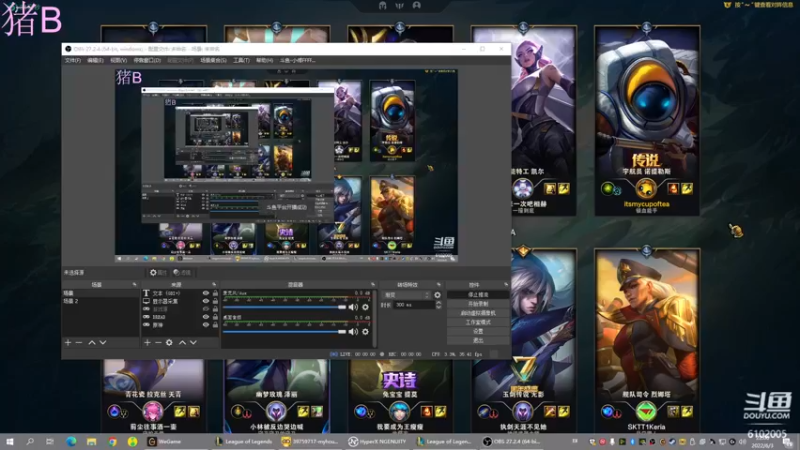Click the Properties gear button above Scenes panel
Screen dimensions: 800x450
158,272
